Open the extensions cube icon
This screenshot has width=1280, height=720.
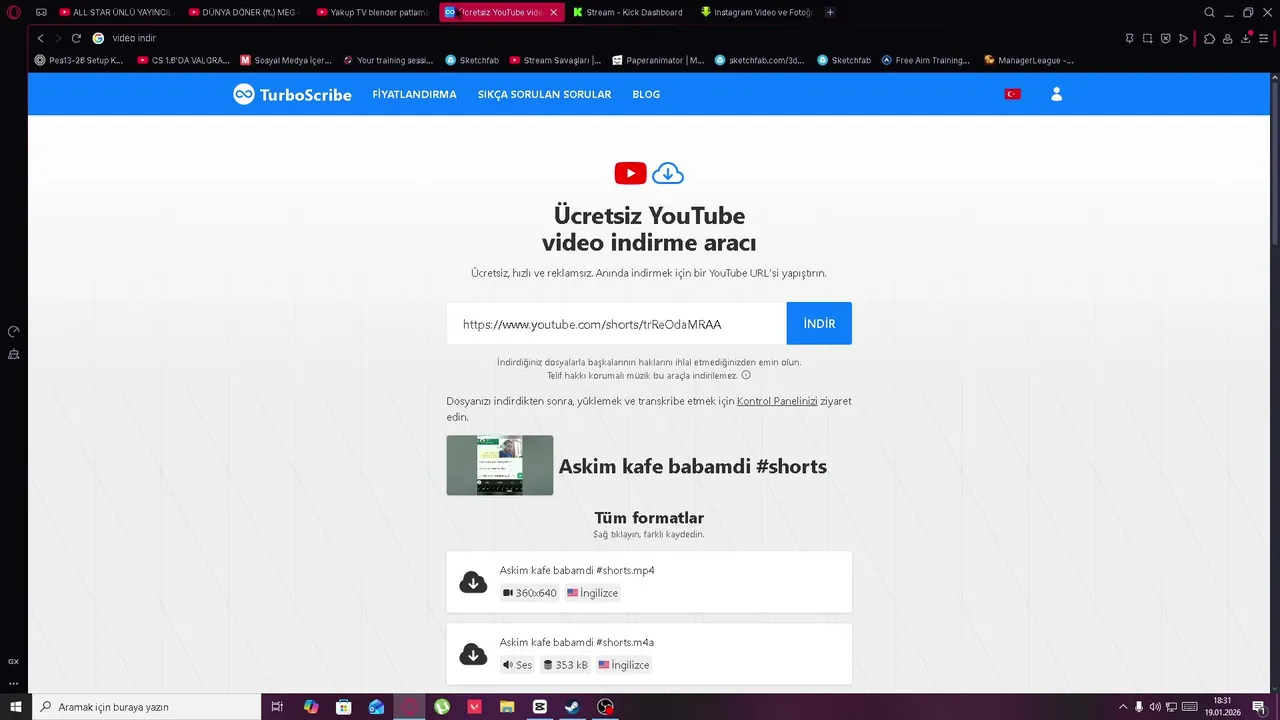pos(1209,38)
